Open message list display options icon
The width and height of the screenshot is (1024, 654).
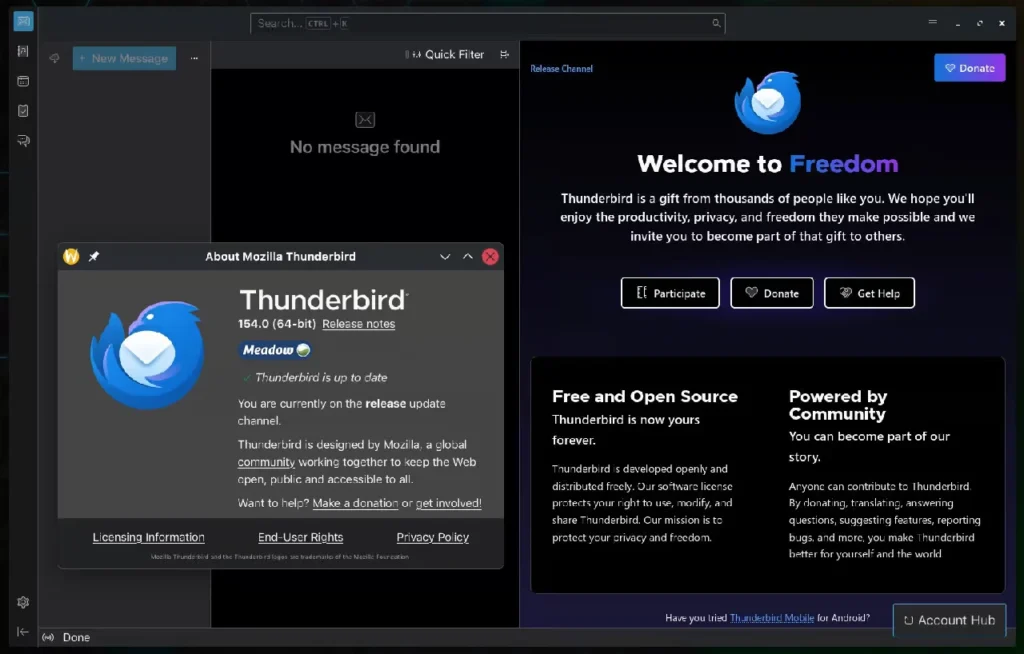[x=504, y=54]
